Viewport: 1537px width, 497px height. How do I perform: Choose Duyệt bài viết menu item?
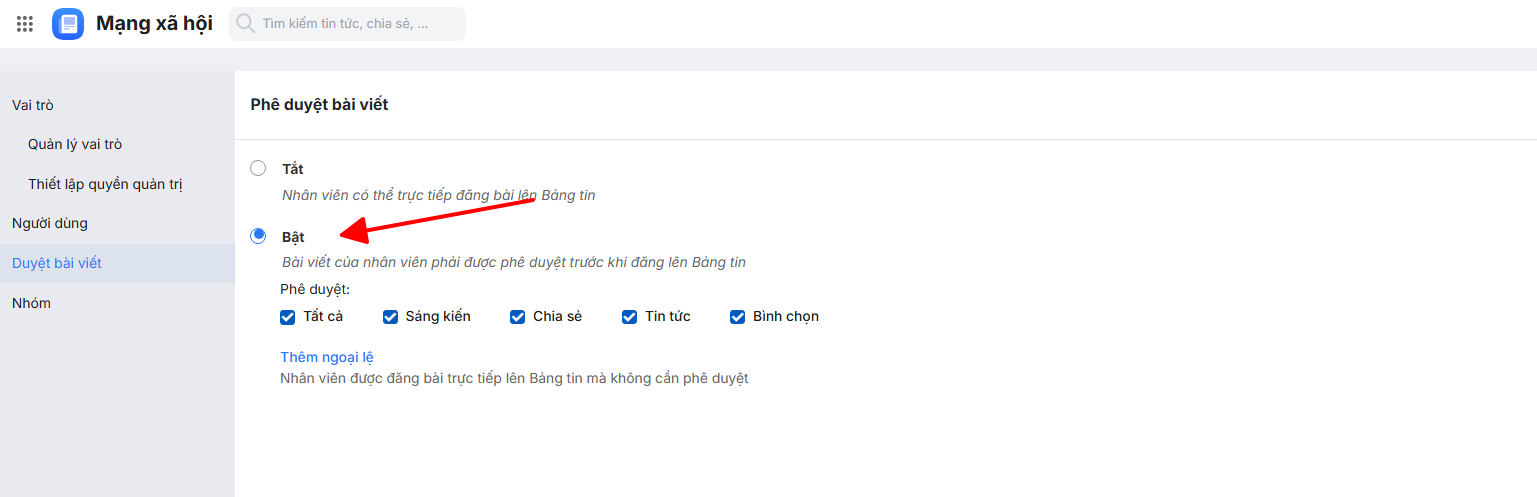57,263
